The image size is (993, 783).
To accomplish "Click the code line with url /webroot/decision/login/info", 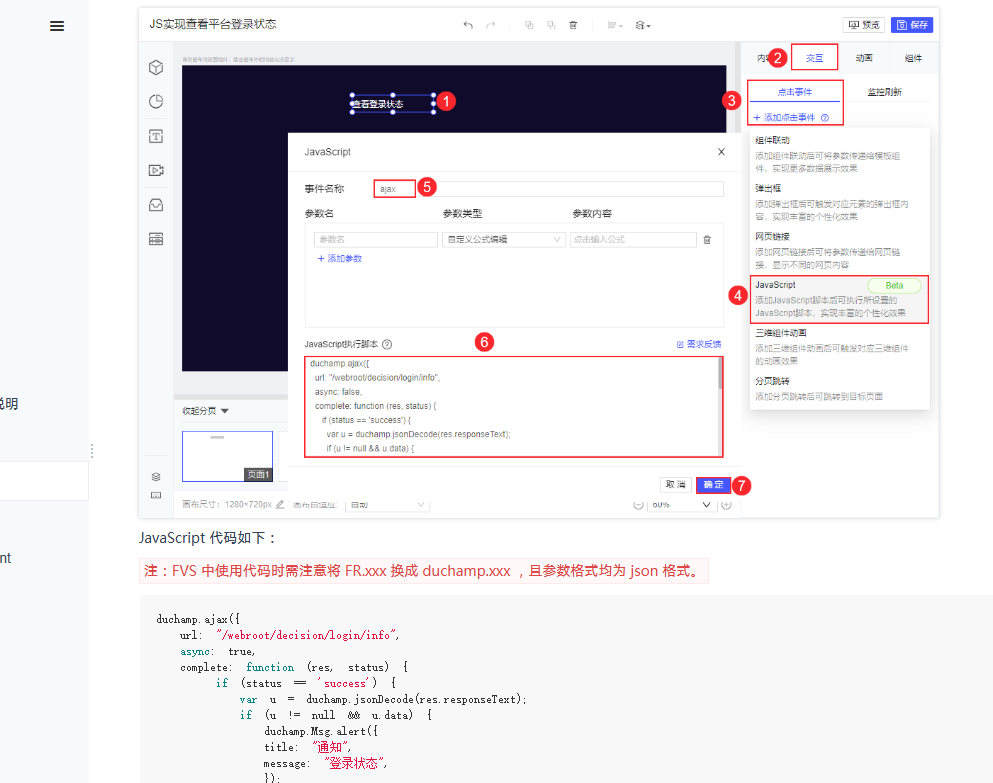I will pos(289,635).
